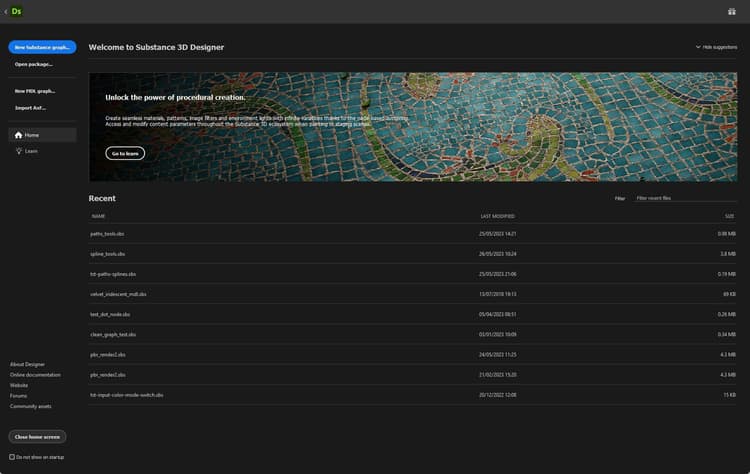Click the 69 KB size cell

pos(729,294)
